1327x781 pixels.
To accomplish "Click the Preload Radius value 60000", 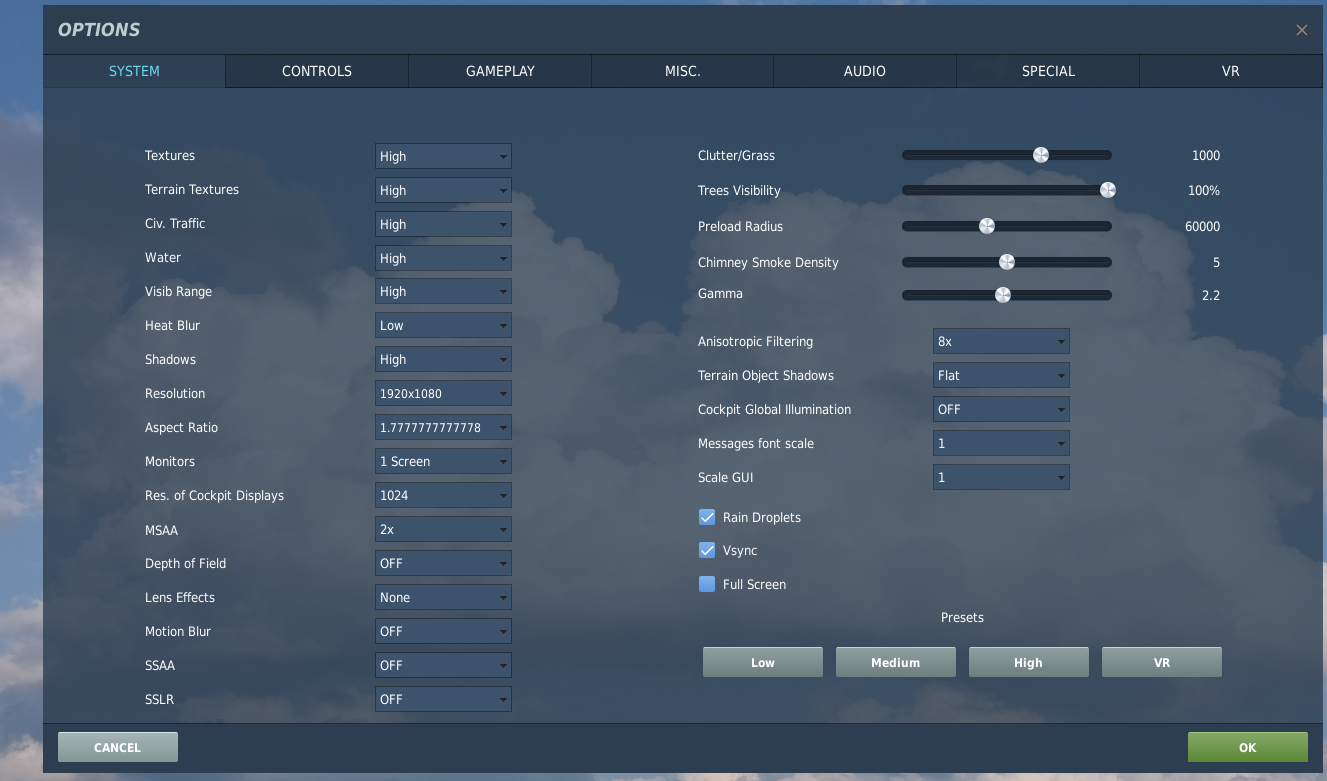I will (x=1203, y=226).
